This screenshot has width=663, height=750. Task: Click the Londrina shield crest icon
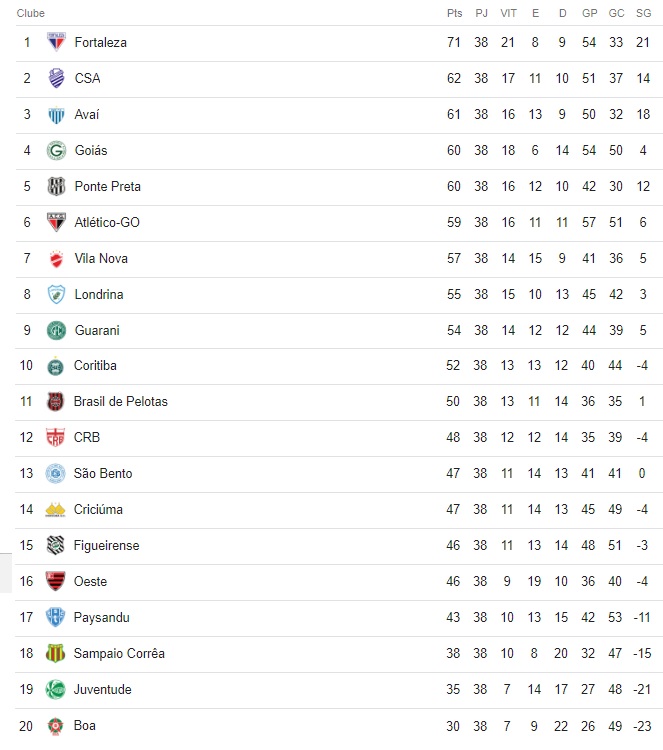tap(56, 294)
